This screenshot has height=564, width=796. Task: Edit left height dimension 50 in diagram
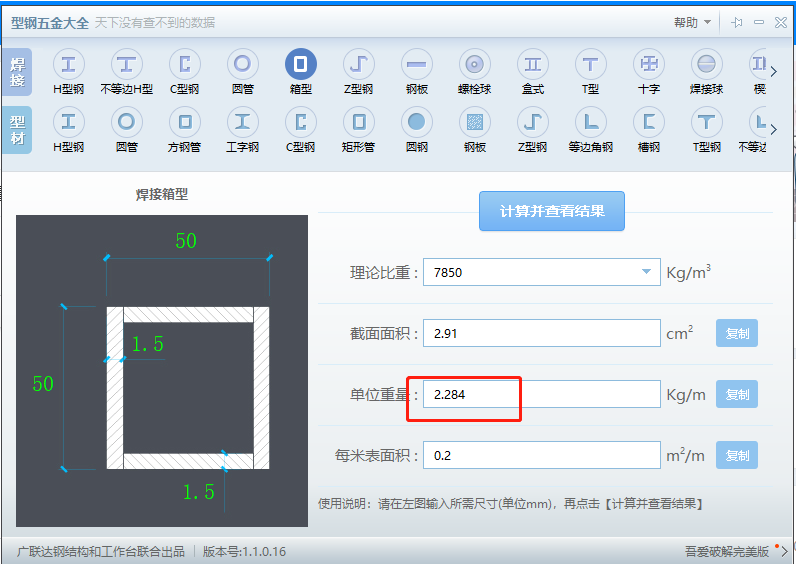tap(43, 384)
